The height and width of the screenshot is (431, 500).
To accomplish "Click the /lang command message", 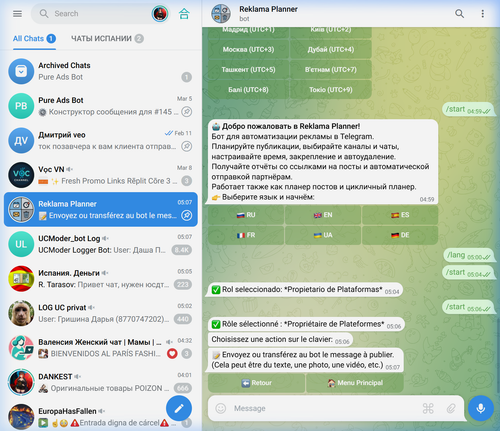I will [468, 255].
